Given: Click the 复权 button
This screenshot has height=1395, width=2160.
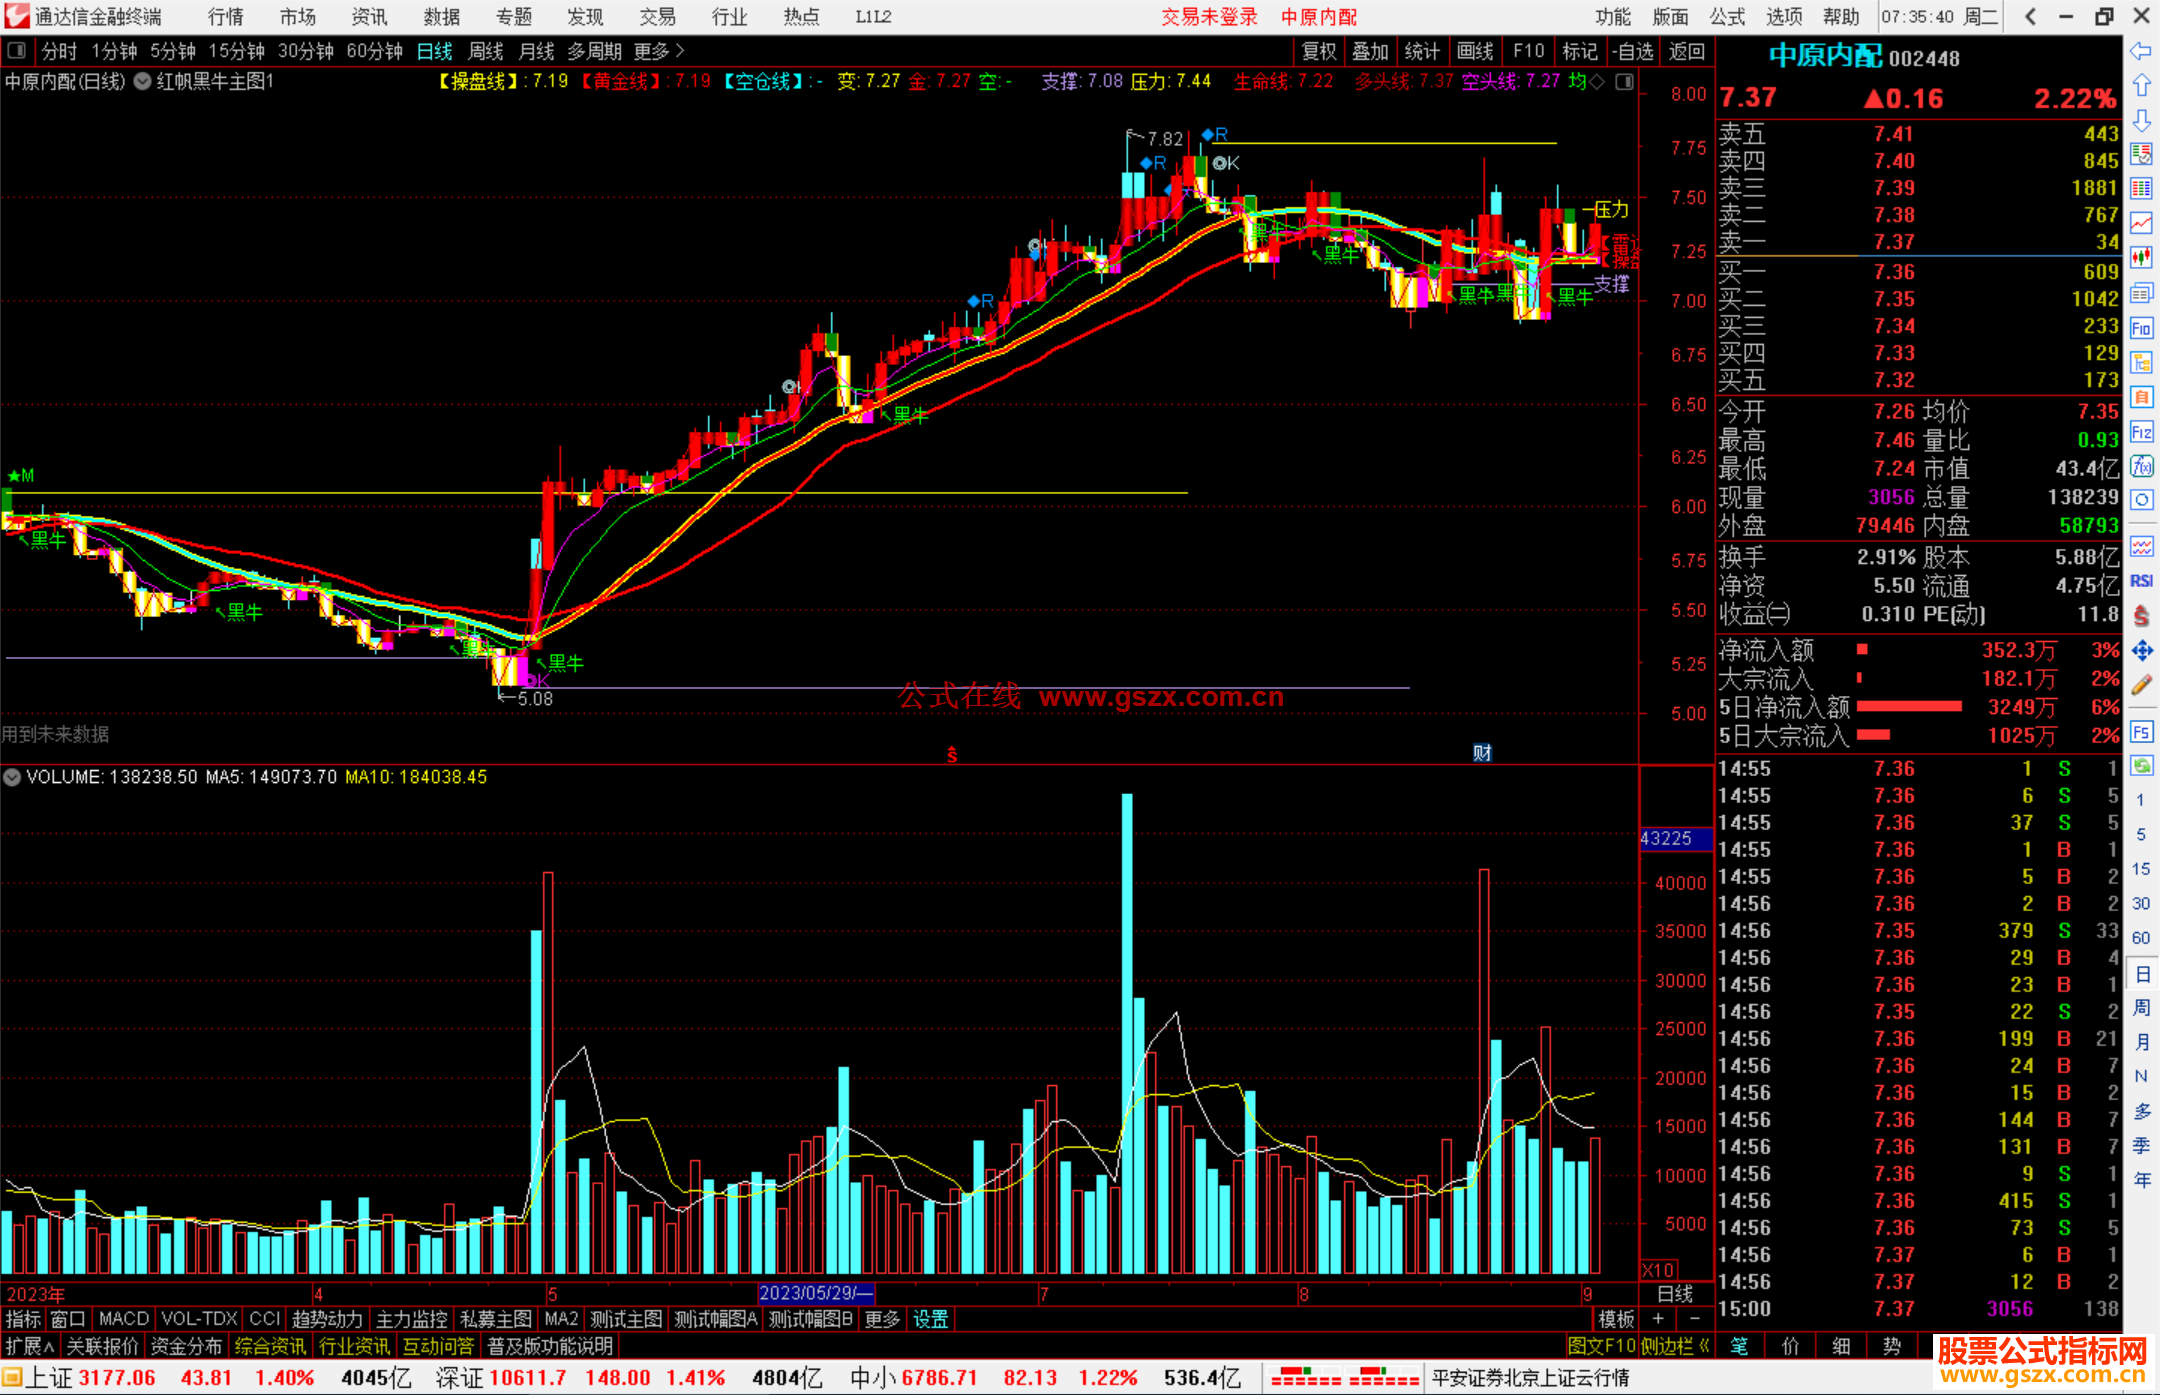Looking at the screenshot, I should (x=1318, y=51).
